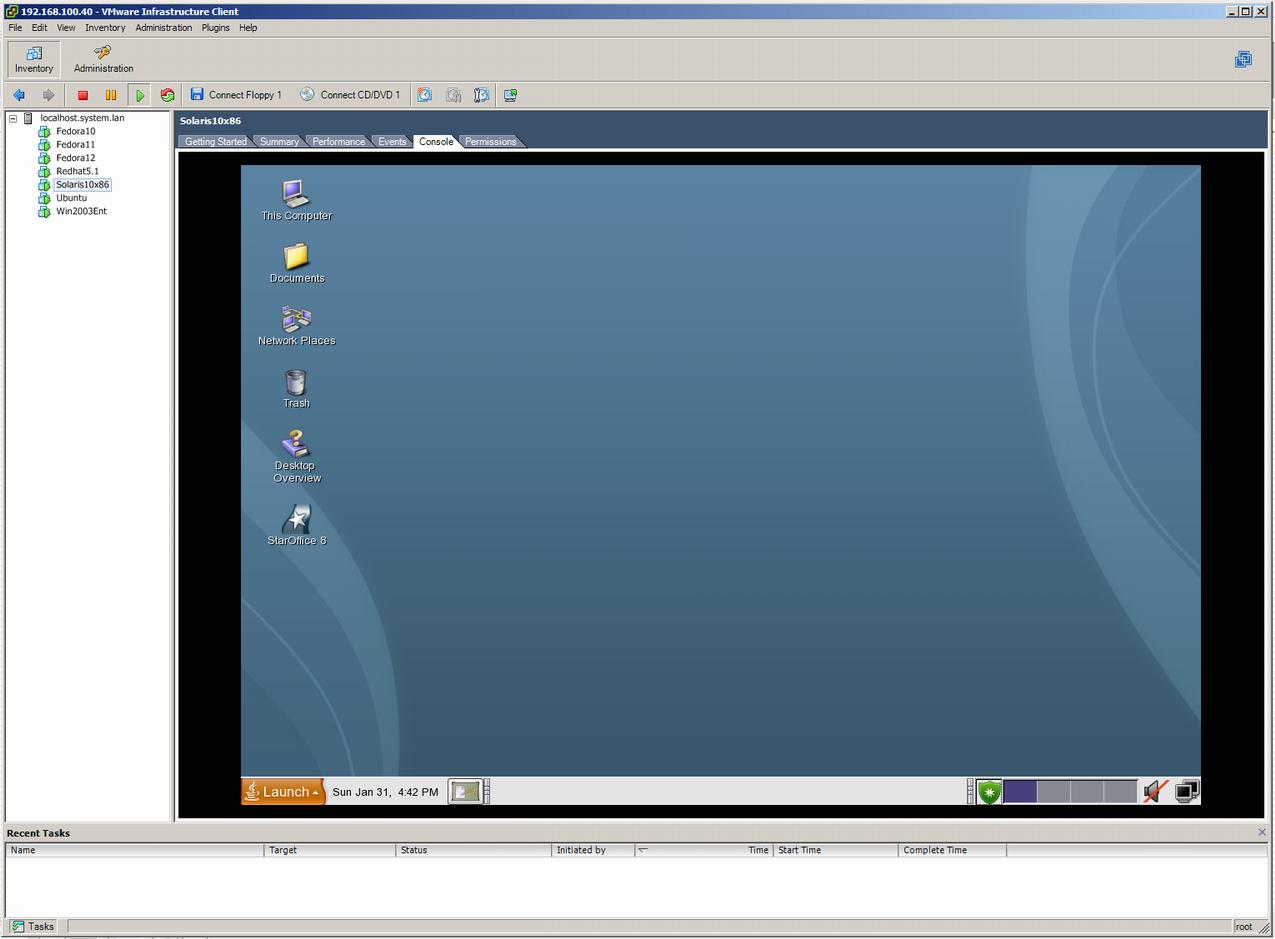This screenshot has height=939, width=1275.
Task: Toggle the muted volume speaker icon
Action: [1155, 792]
